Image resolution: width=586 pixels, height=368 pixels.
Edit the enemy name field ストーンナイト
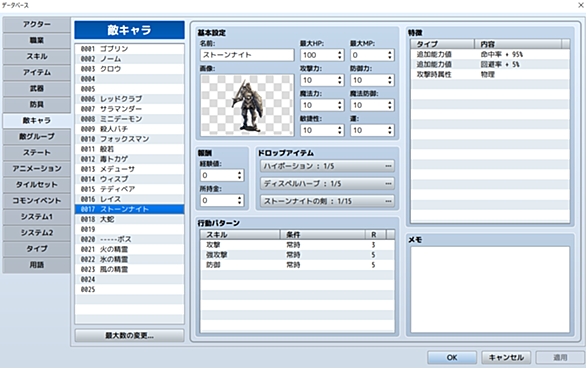[247, 55]
